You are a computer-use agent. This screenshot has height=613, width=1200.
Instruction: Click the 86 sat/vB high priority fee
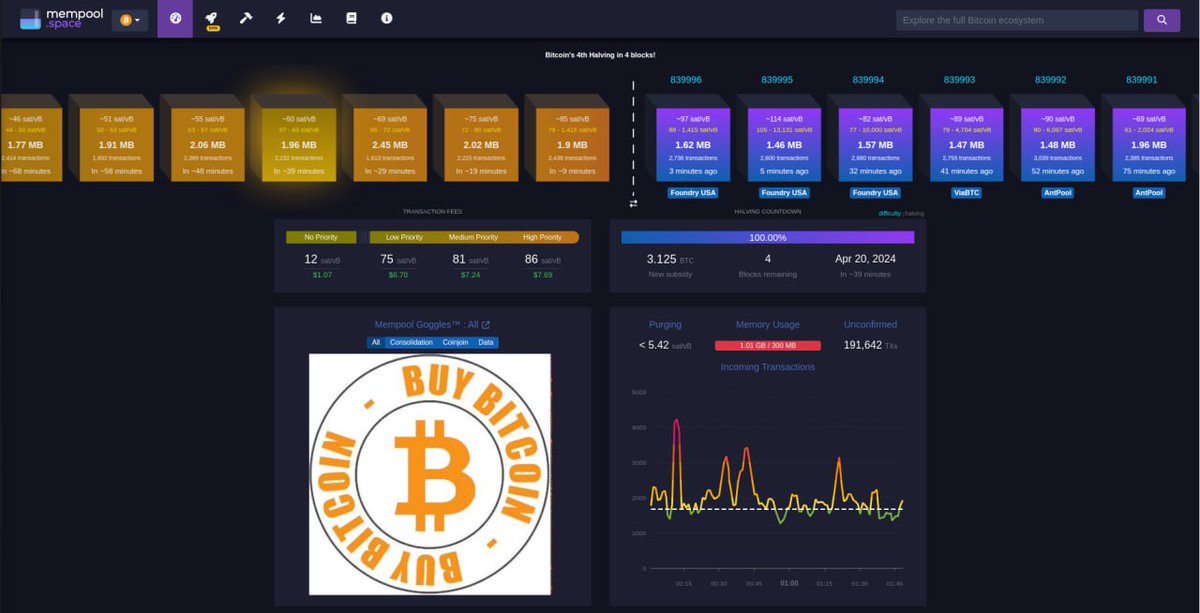coord(543,259)
